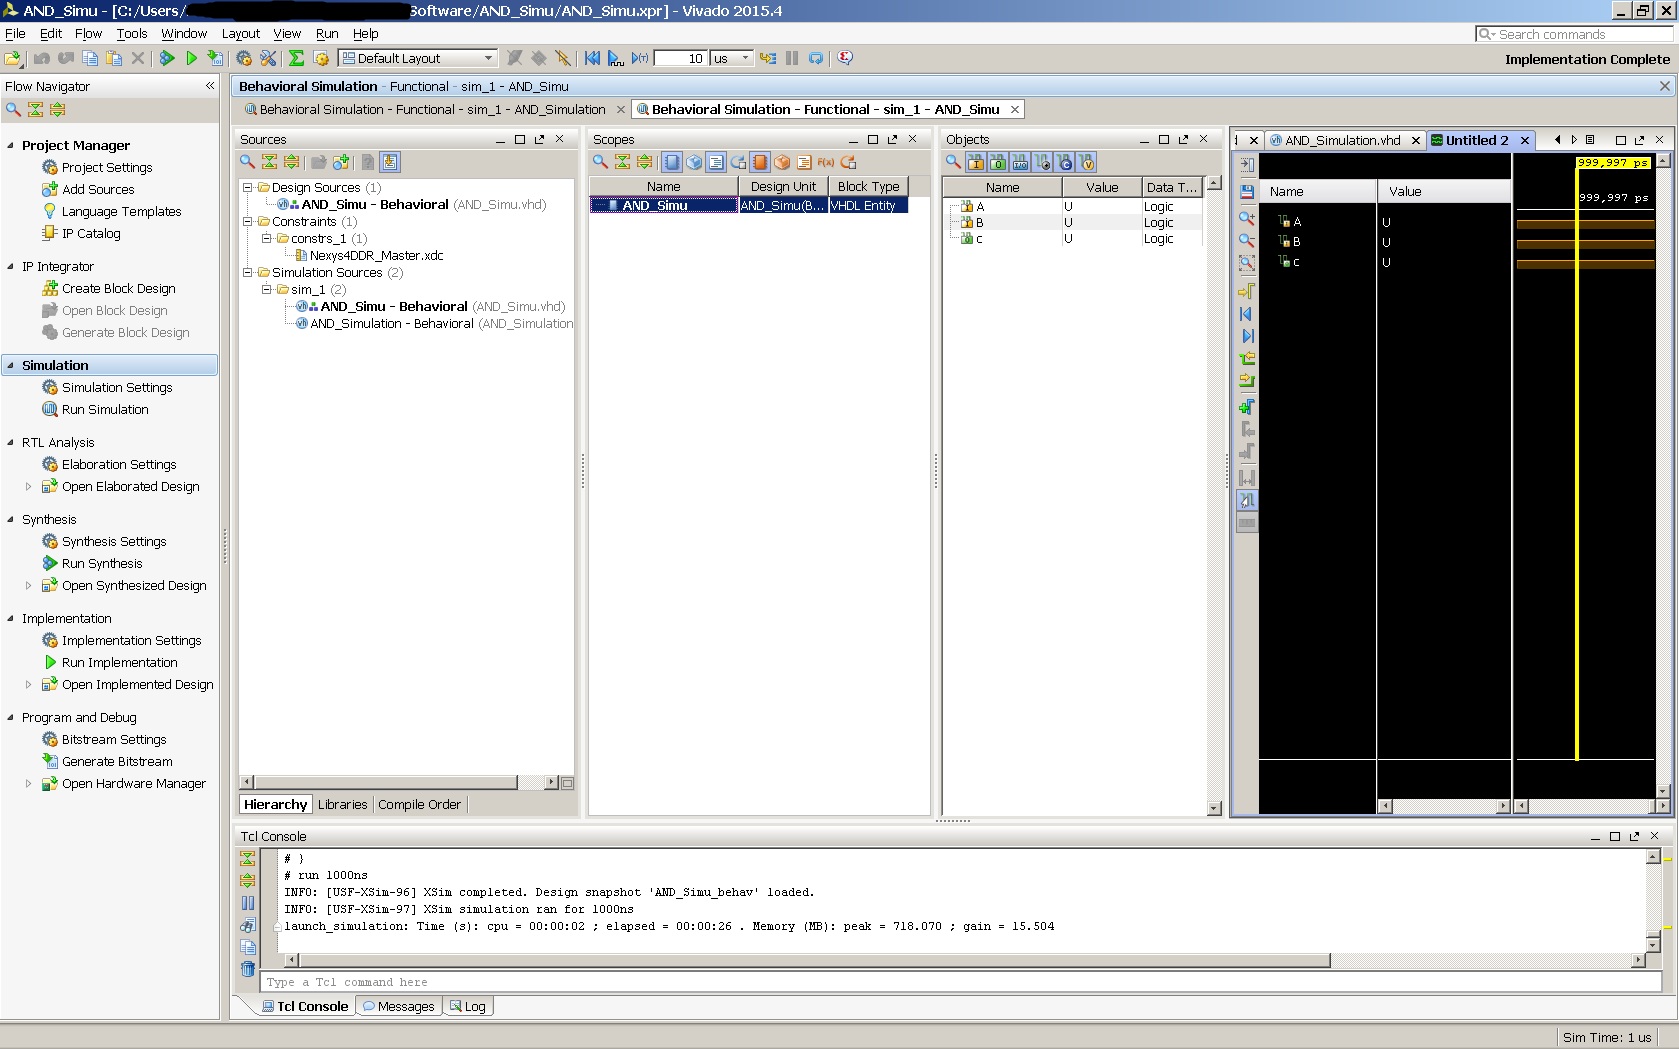Click Add Sources in Project Manager
1679x1049 pixels.
(x=98, y=189)
